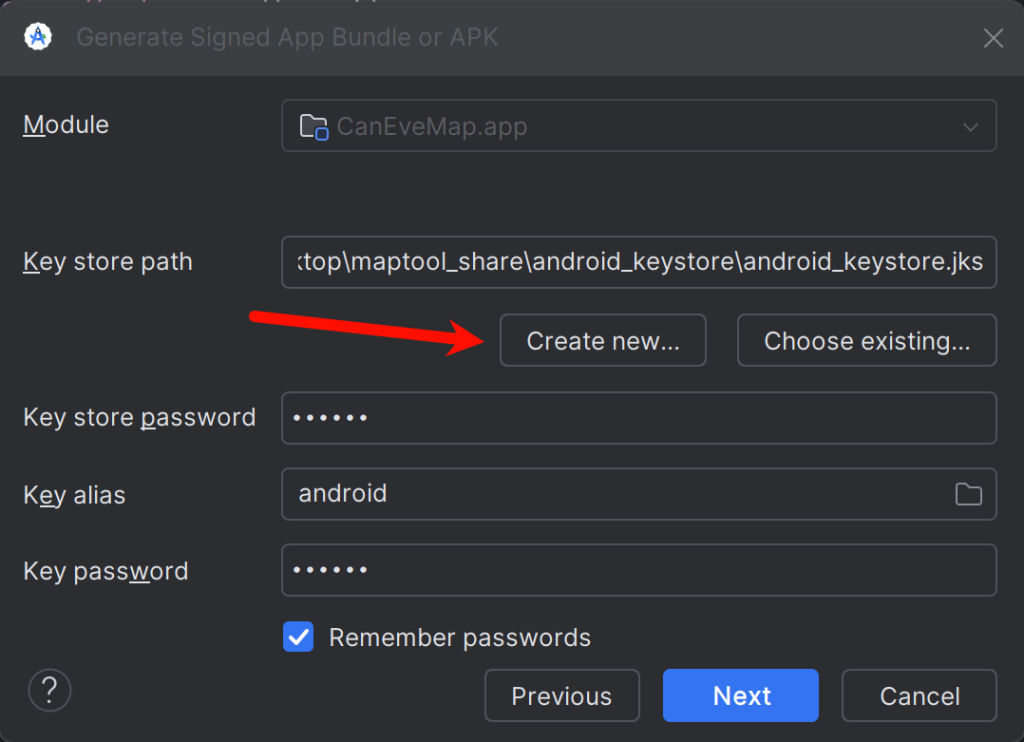The width and height of the screenshot is (1024, 742).
Task: Open help with the question mark button
Action: 50,689
